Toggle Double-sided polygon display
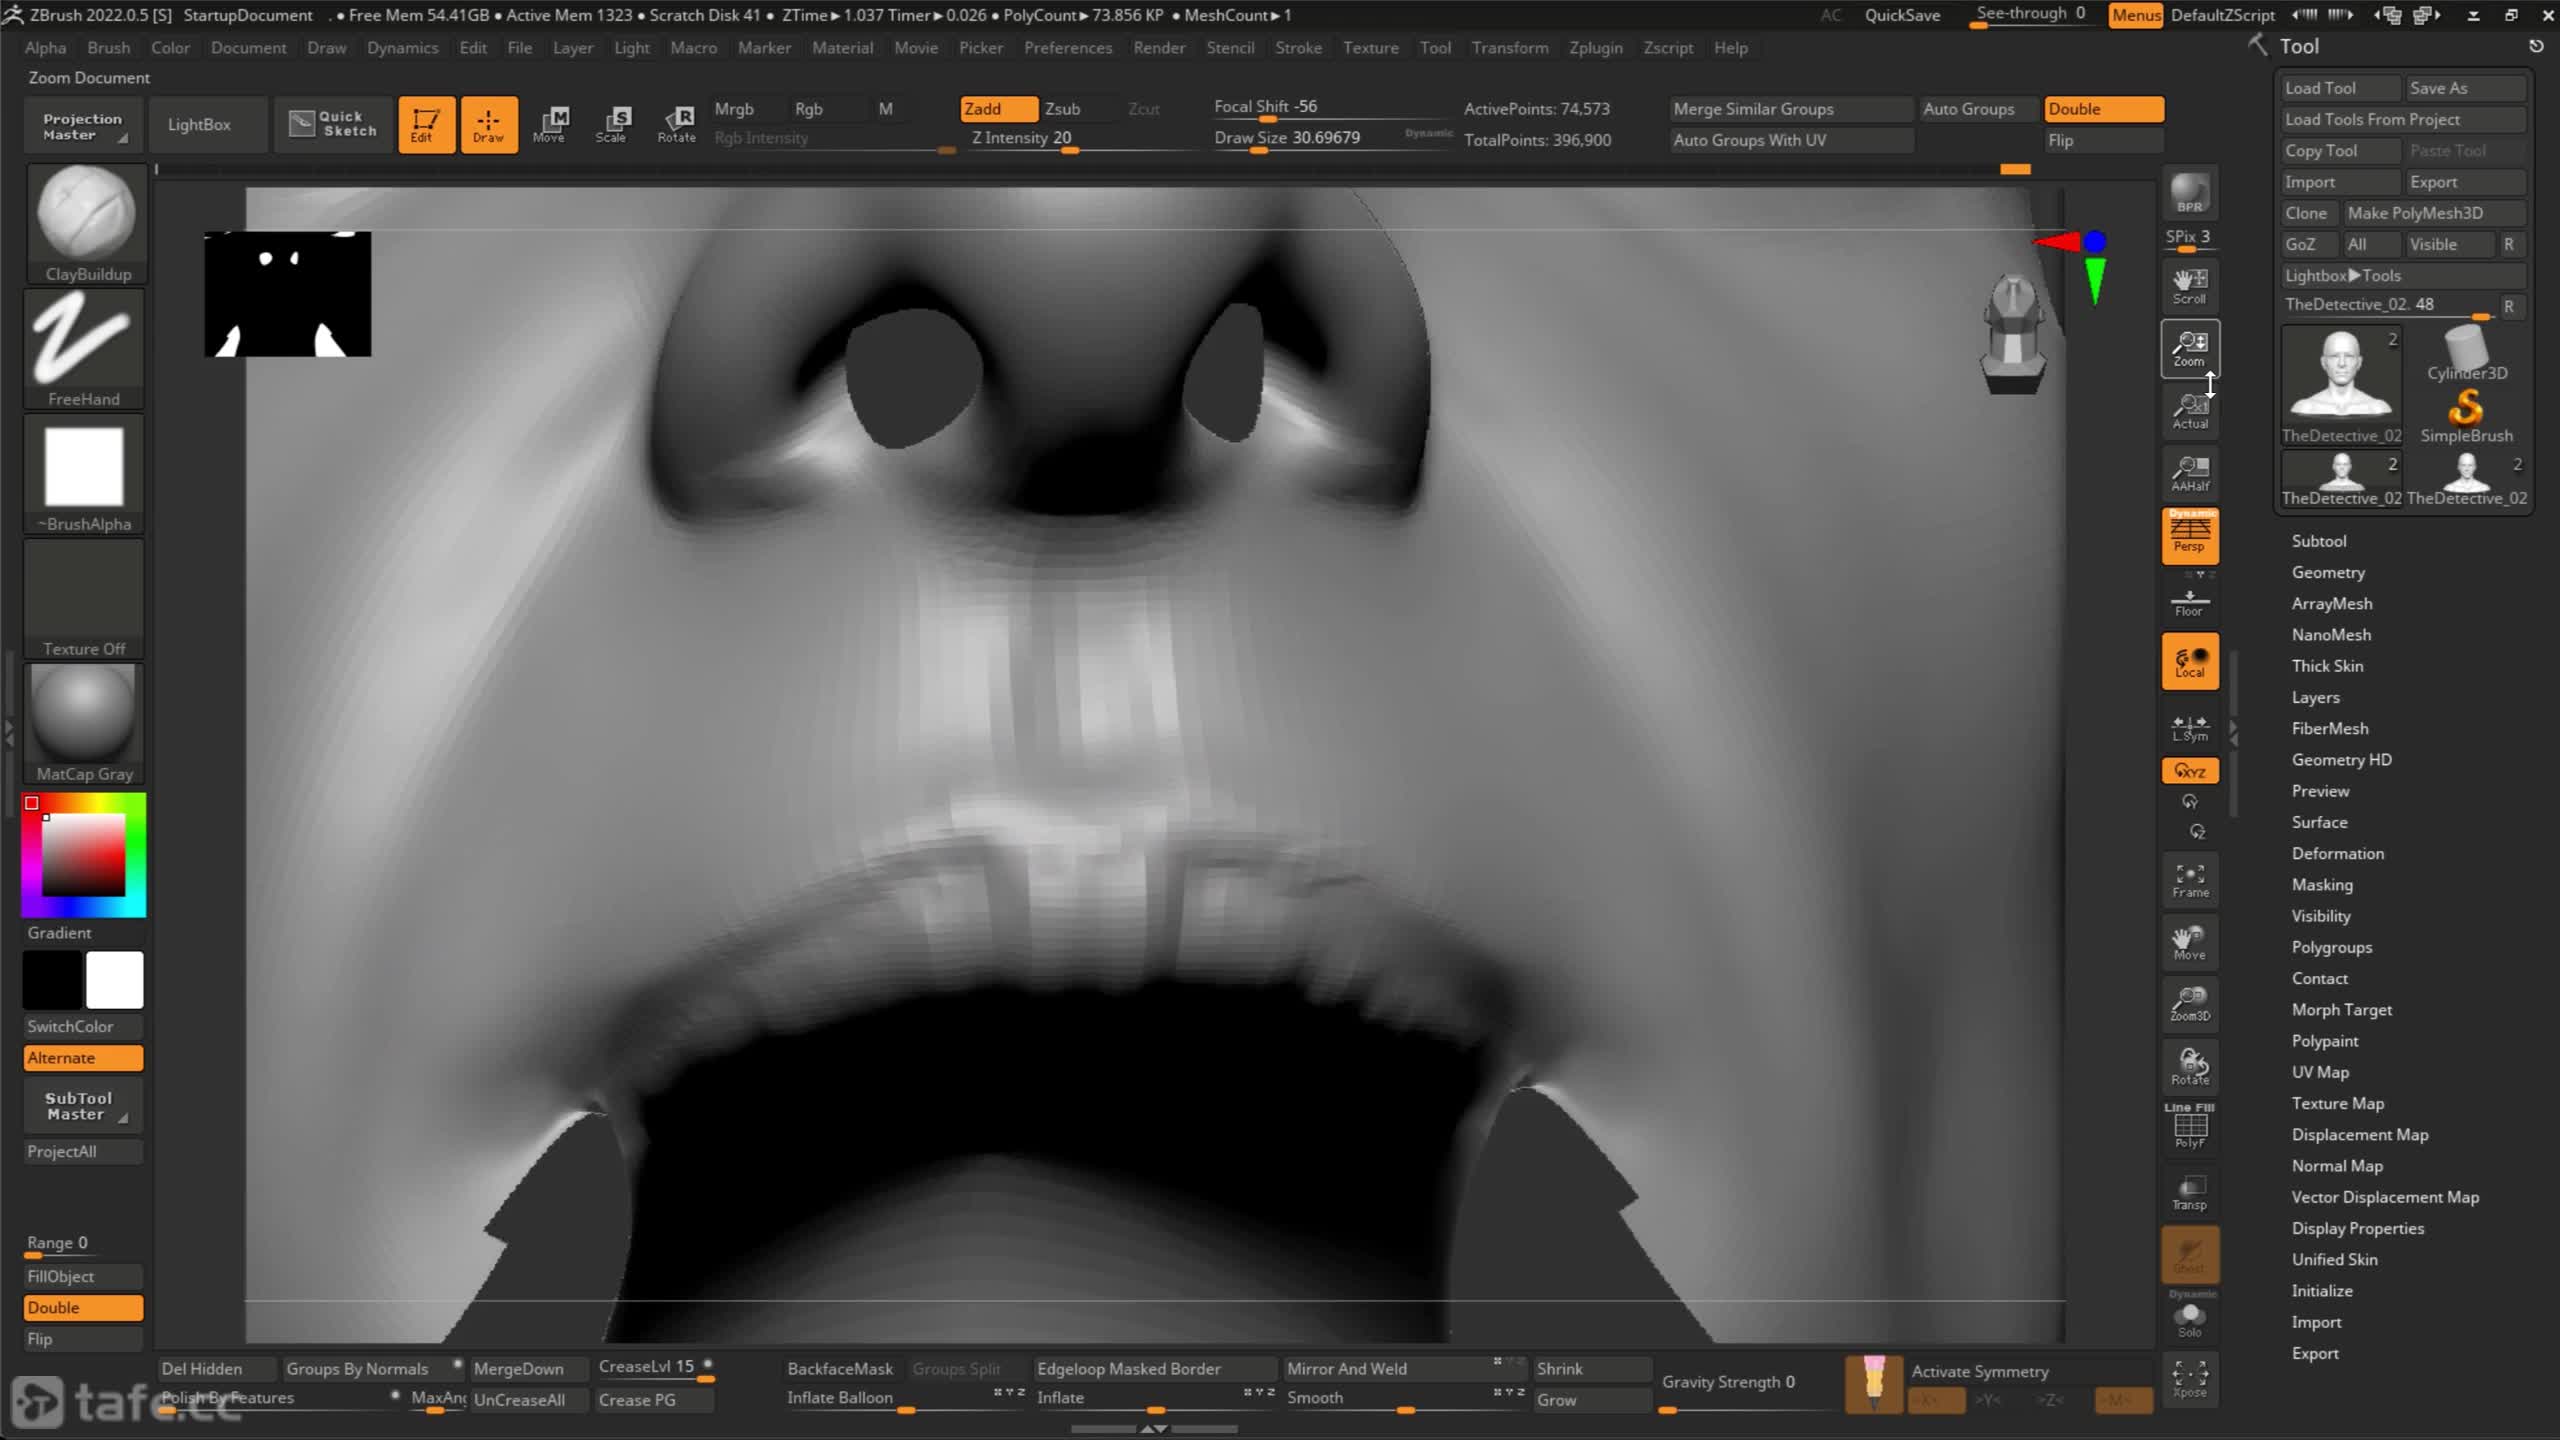 coord(2103,109)
